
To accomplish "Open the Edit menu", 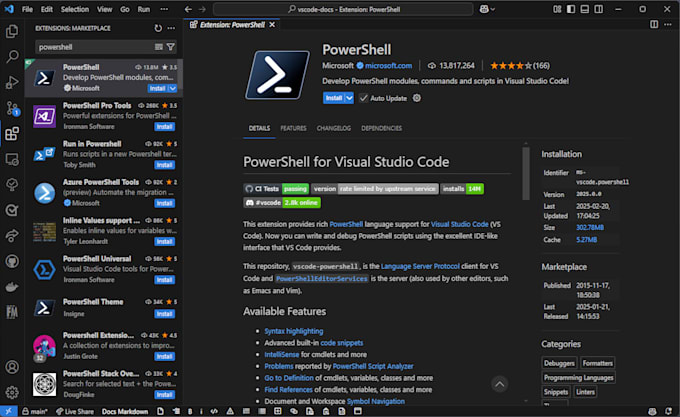I will [x=46, y=9].
